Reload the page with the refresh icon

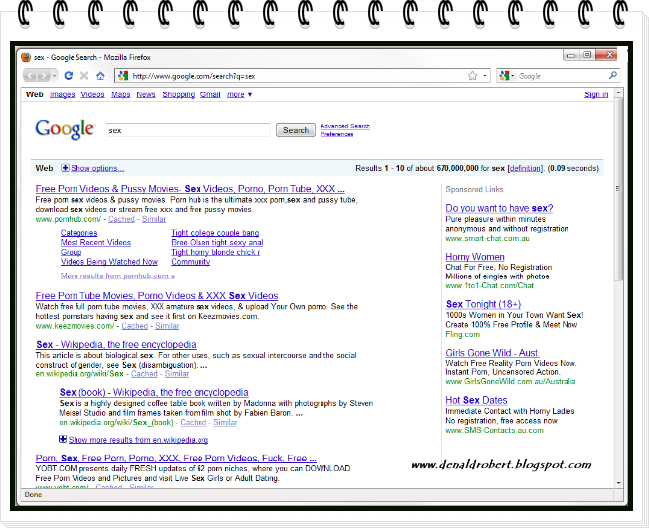pos(69,76)
